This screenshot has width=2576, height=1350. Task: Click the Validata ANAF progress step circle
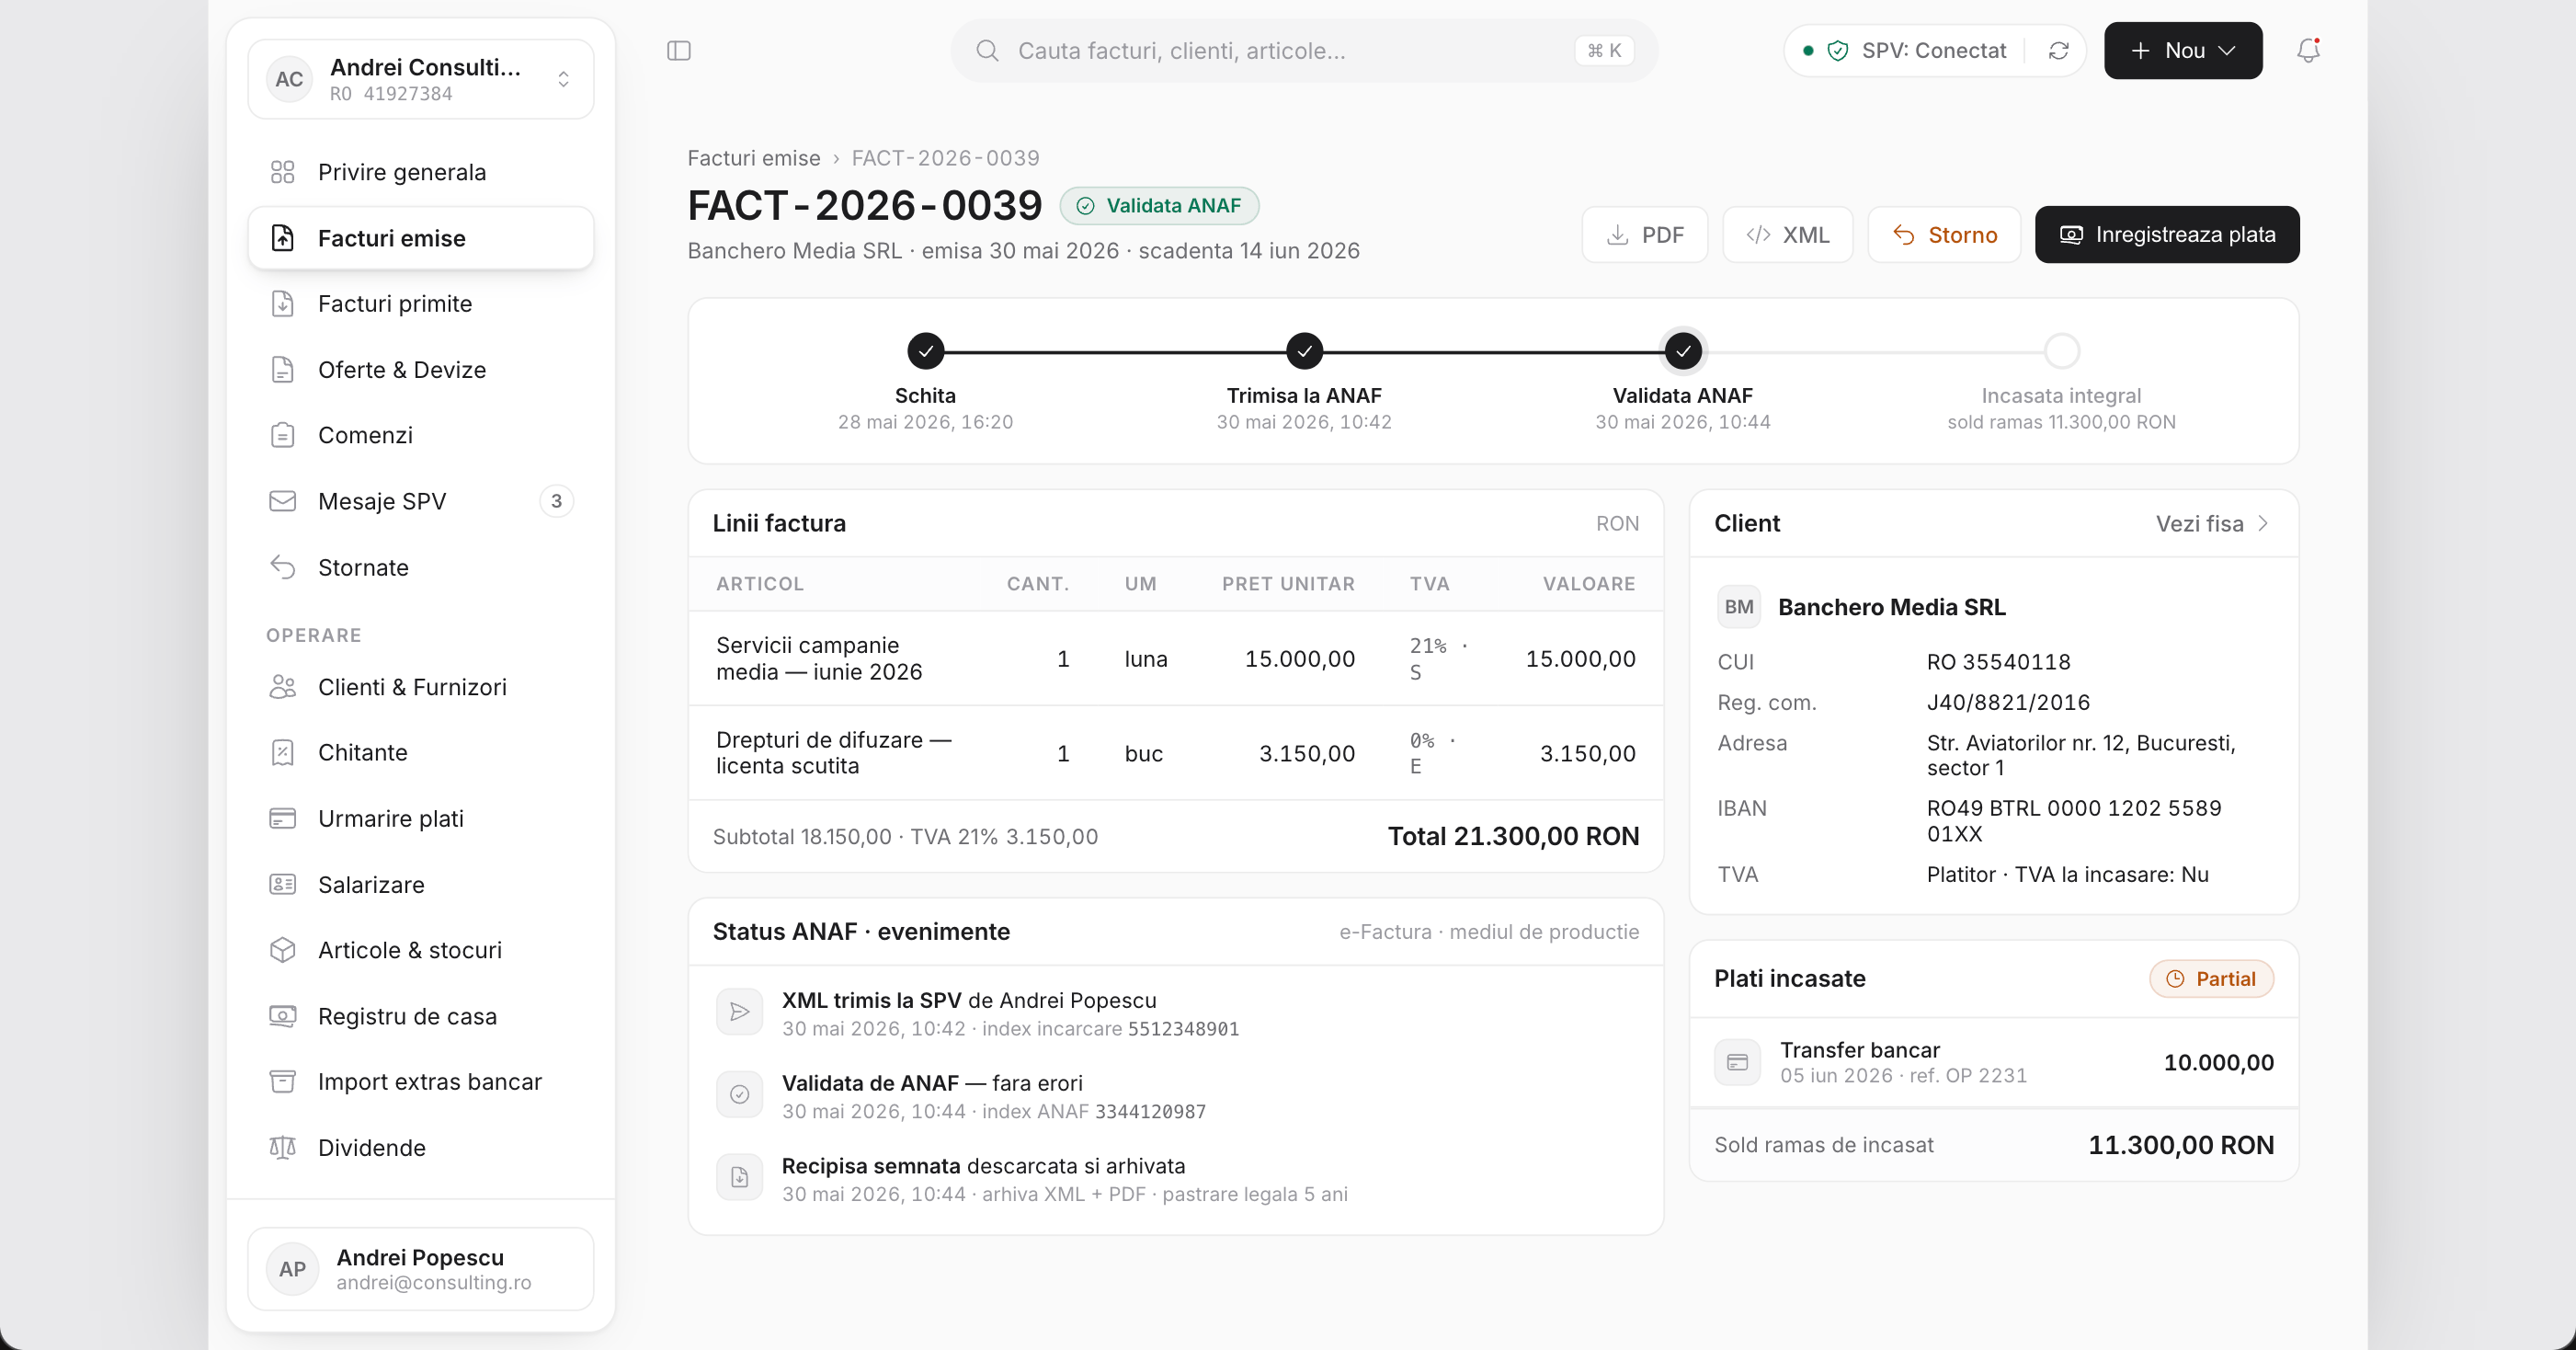click(1683, 351)
